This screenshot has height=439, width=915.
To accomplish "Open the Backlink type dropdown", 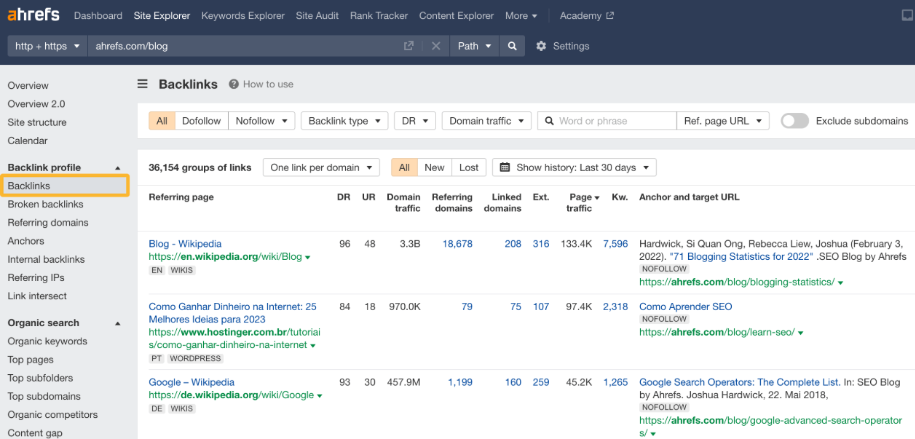I will click(x=344, y=121).
